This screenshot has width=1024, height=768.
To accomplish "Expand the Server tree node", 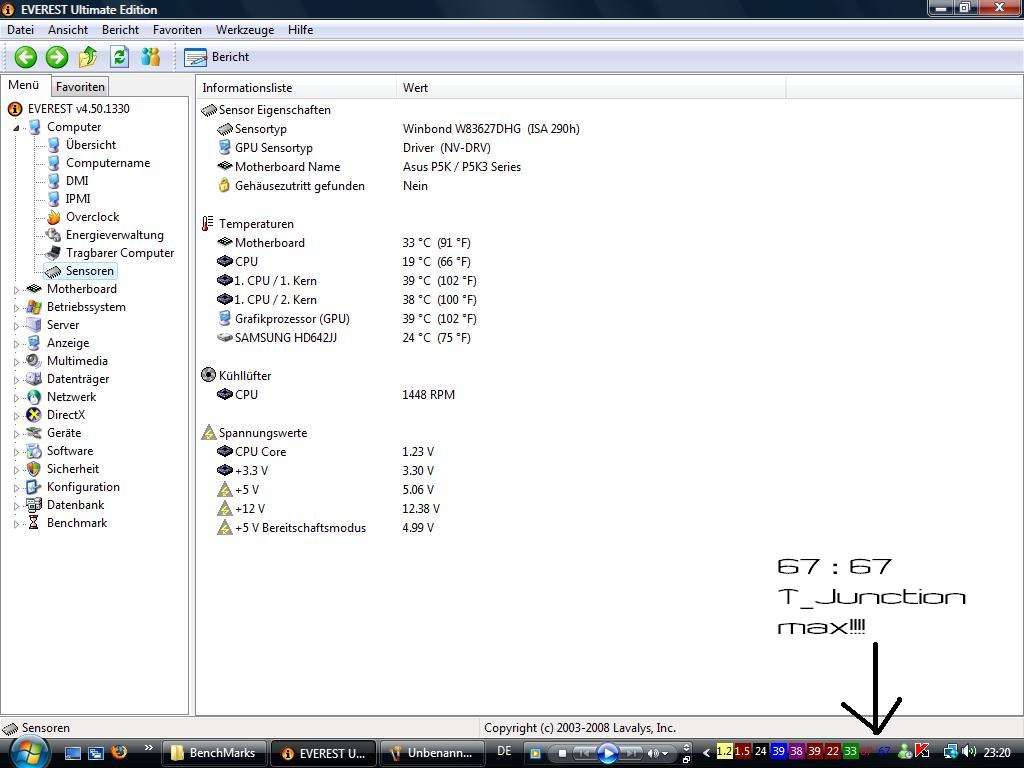I will 16,325.
